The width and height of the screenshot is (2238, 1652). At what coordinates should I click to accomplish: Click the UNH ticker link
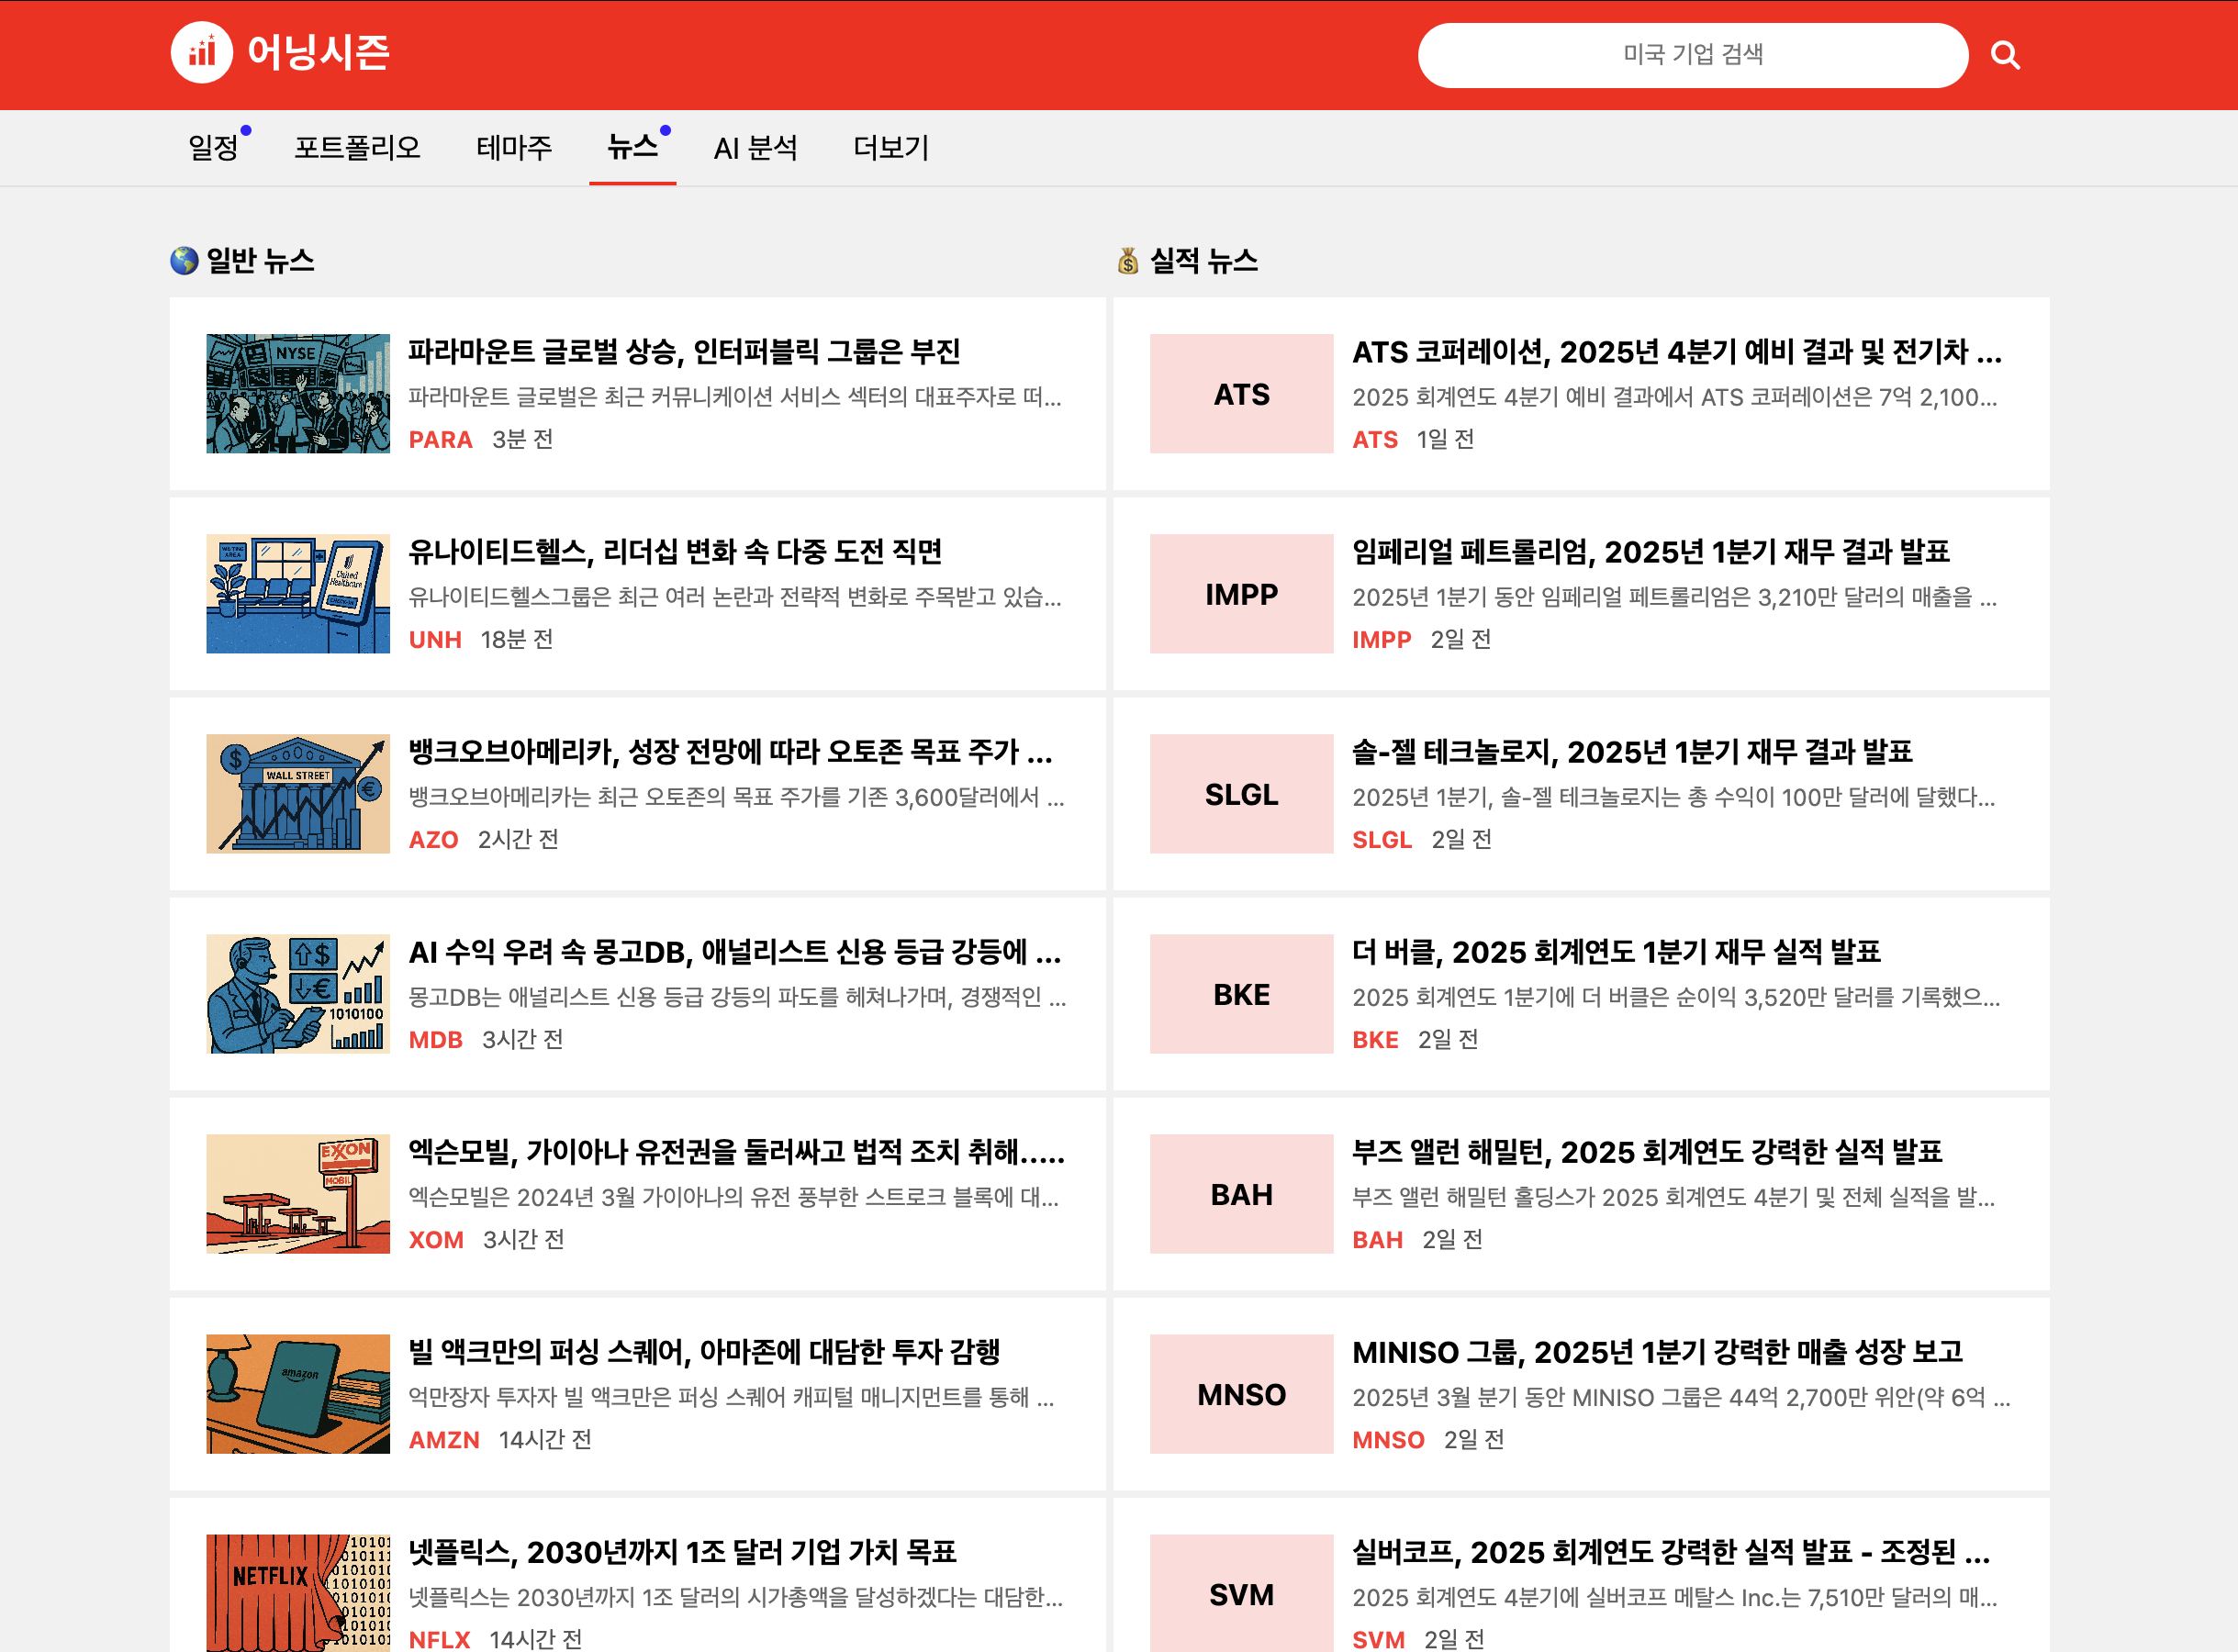pos(435,639)
